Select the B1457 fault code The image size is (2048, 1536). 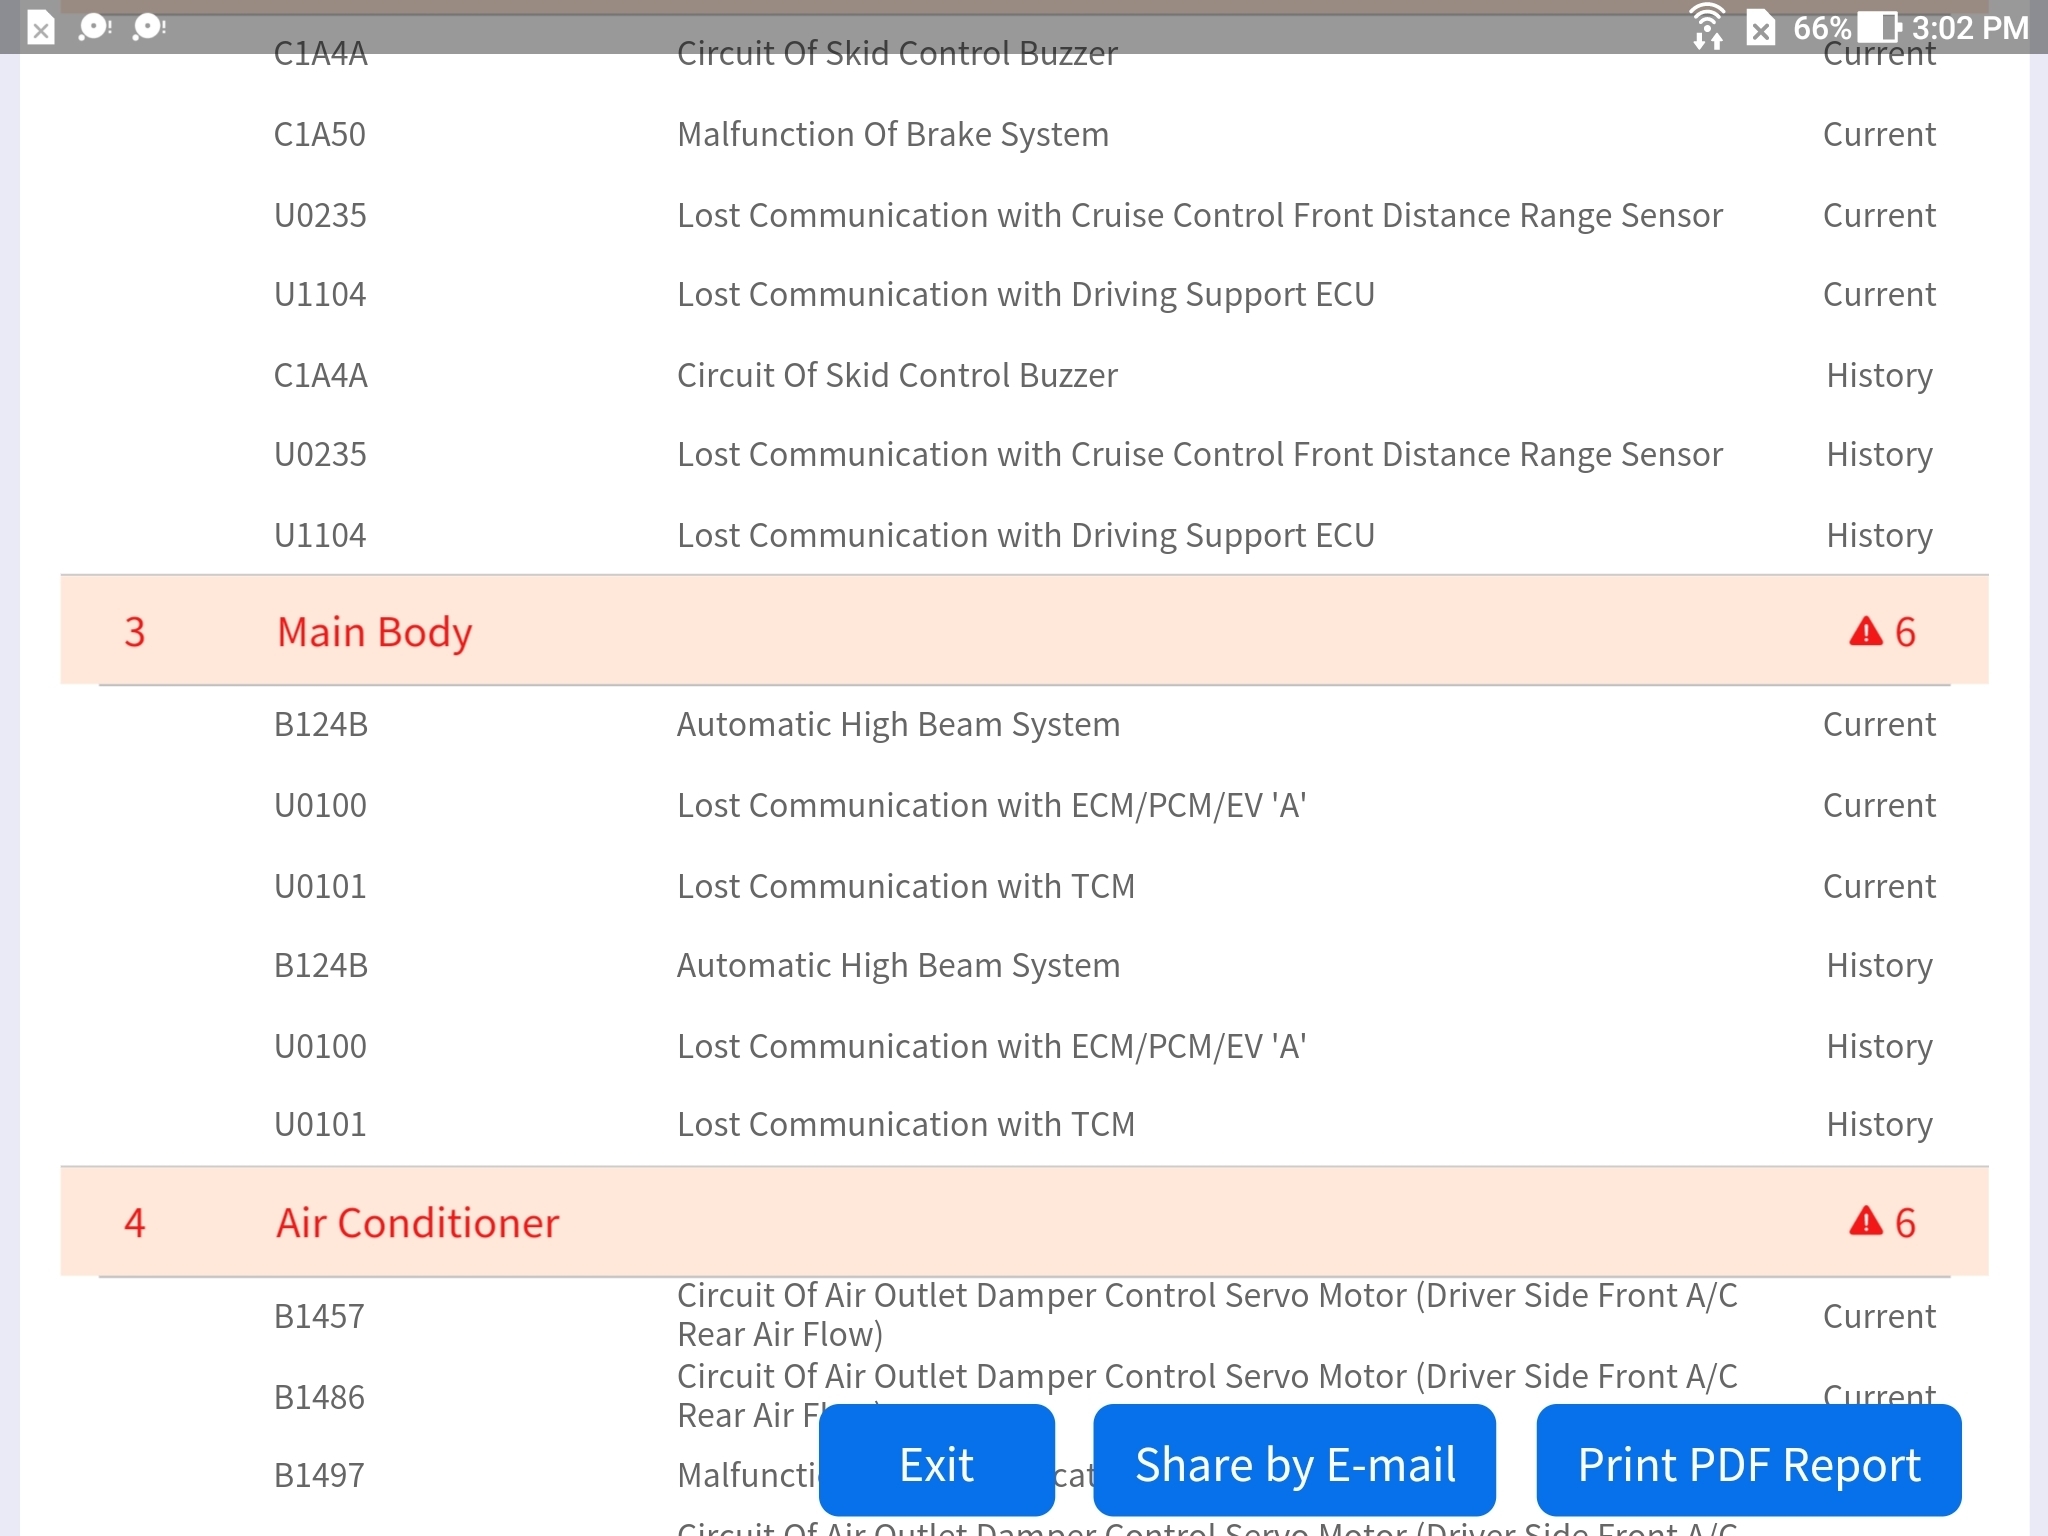[320, 1316]
